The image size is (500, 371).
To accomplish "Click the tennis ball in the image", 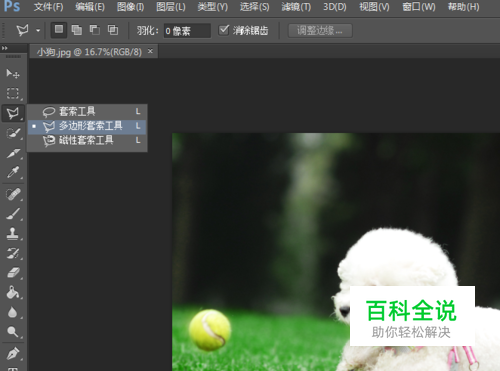I will [210, 330].
